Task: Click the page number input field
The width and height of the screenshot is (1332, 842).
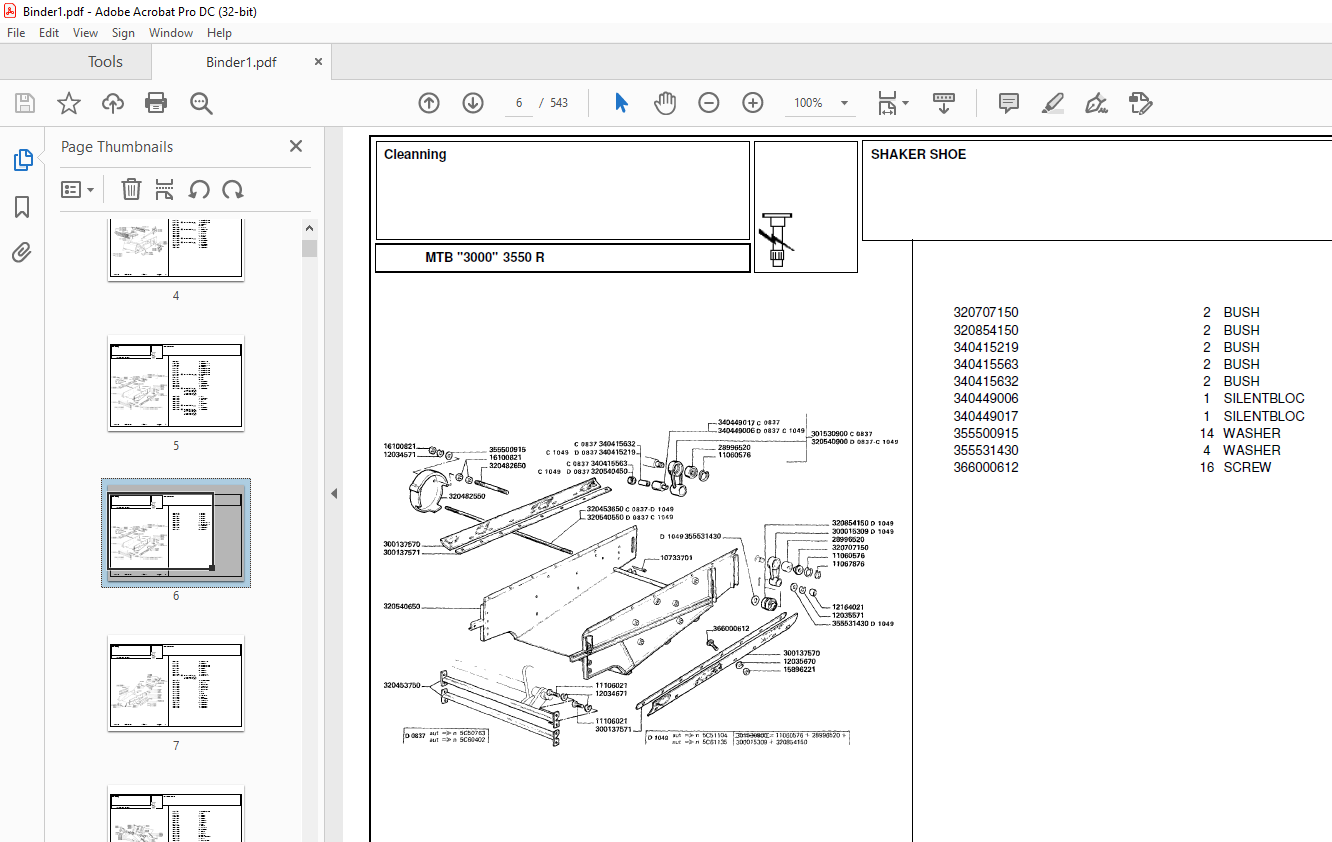Action: (519, 103)
